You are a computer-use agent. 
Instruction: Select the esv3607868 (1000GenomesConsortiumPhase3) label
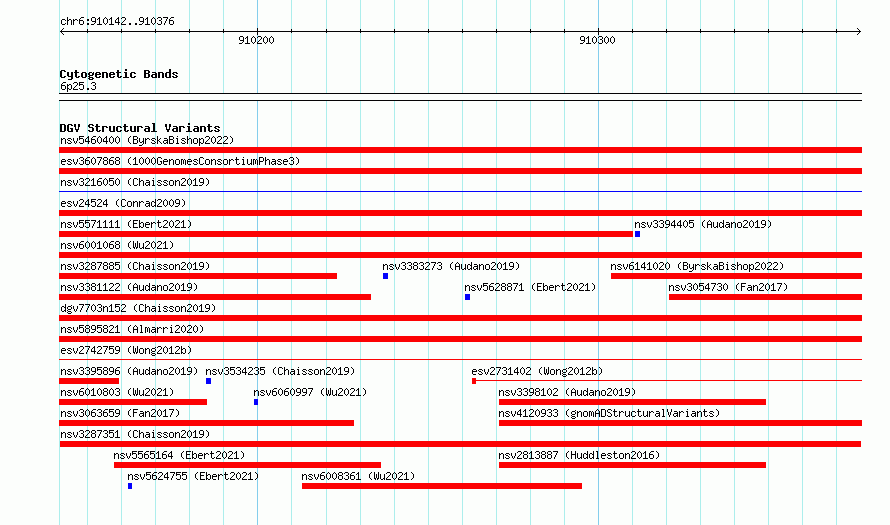click(180, 161)
